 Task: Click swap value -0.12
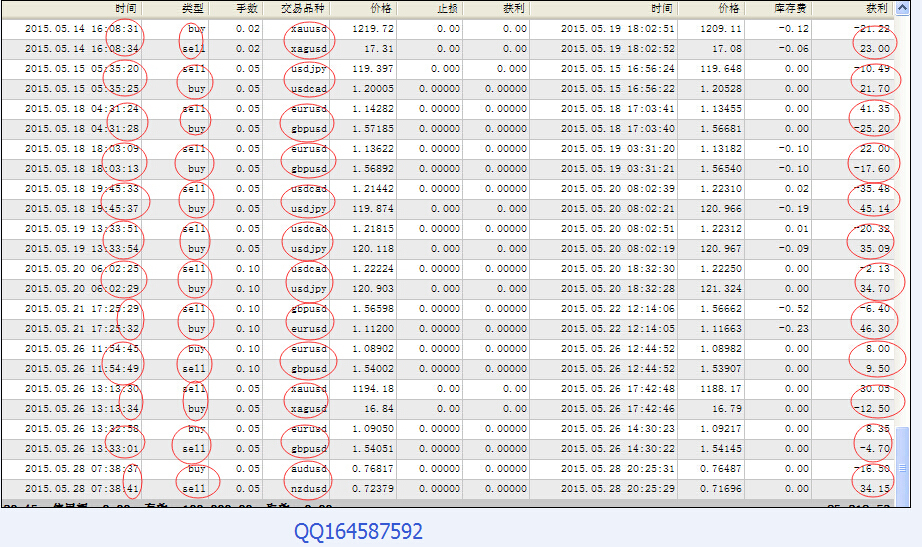coord(794,29)
